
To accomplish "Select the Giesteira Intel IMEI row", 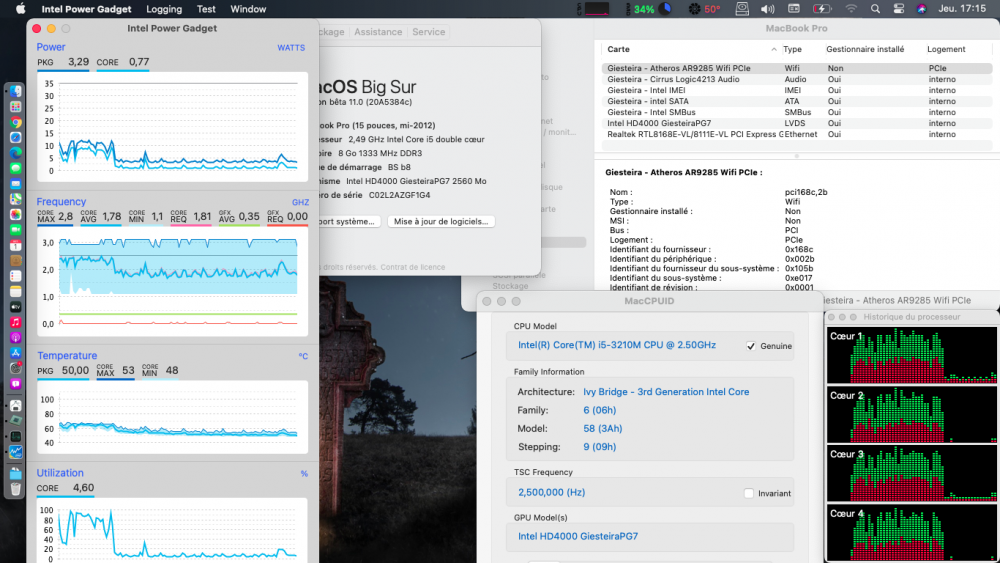I will tap(797, 90).
